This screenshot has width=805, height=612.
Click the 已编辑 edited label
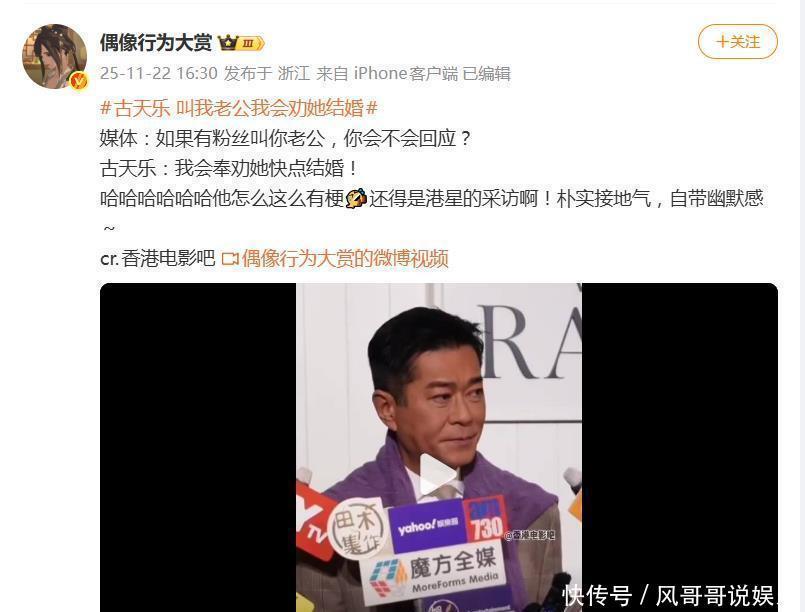pos(487,73)
